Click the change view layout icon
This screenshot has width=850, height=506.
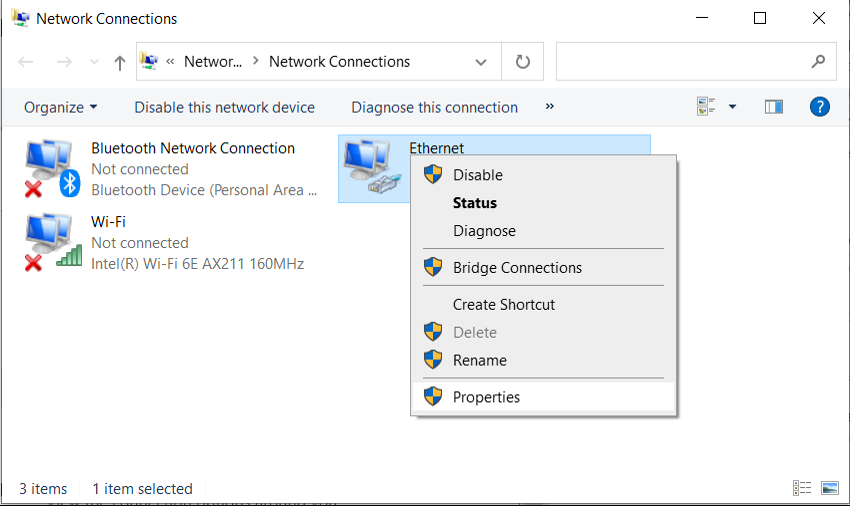[707, 107]
